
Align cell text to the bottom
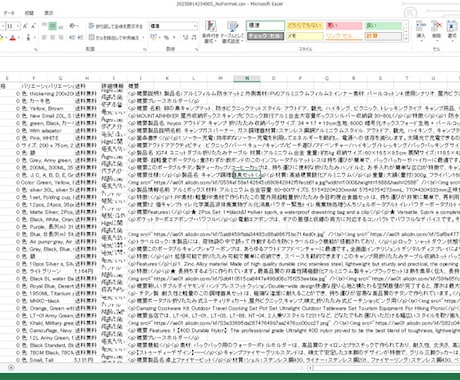pos(61,26)
